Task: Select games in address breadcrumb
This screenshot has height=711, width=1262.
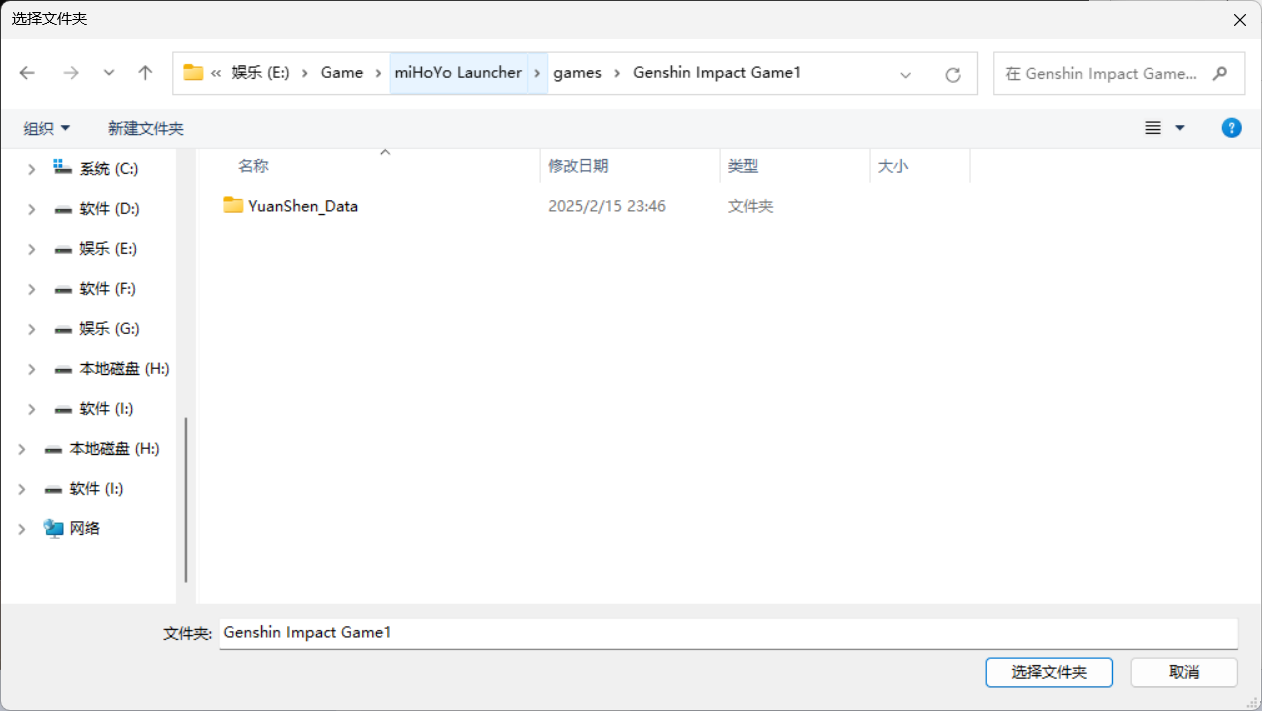Action: (x=577, y=73)
